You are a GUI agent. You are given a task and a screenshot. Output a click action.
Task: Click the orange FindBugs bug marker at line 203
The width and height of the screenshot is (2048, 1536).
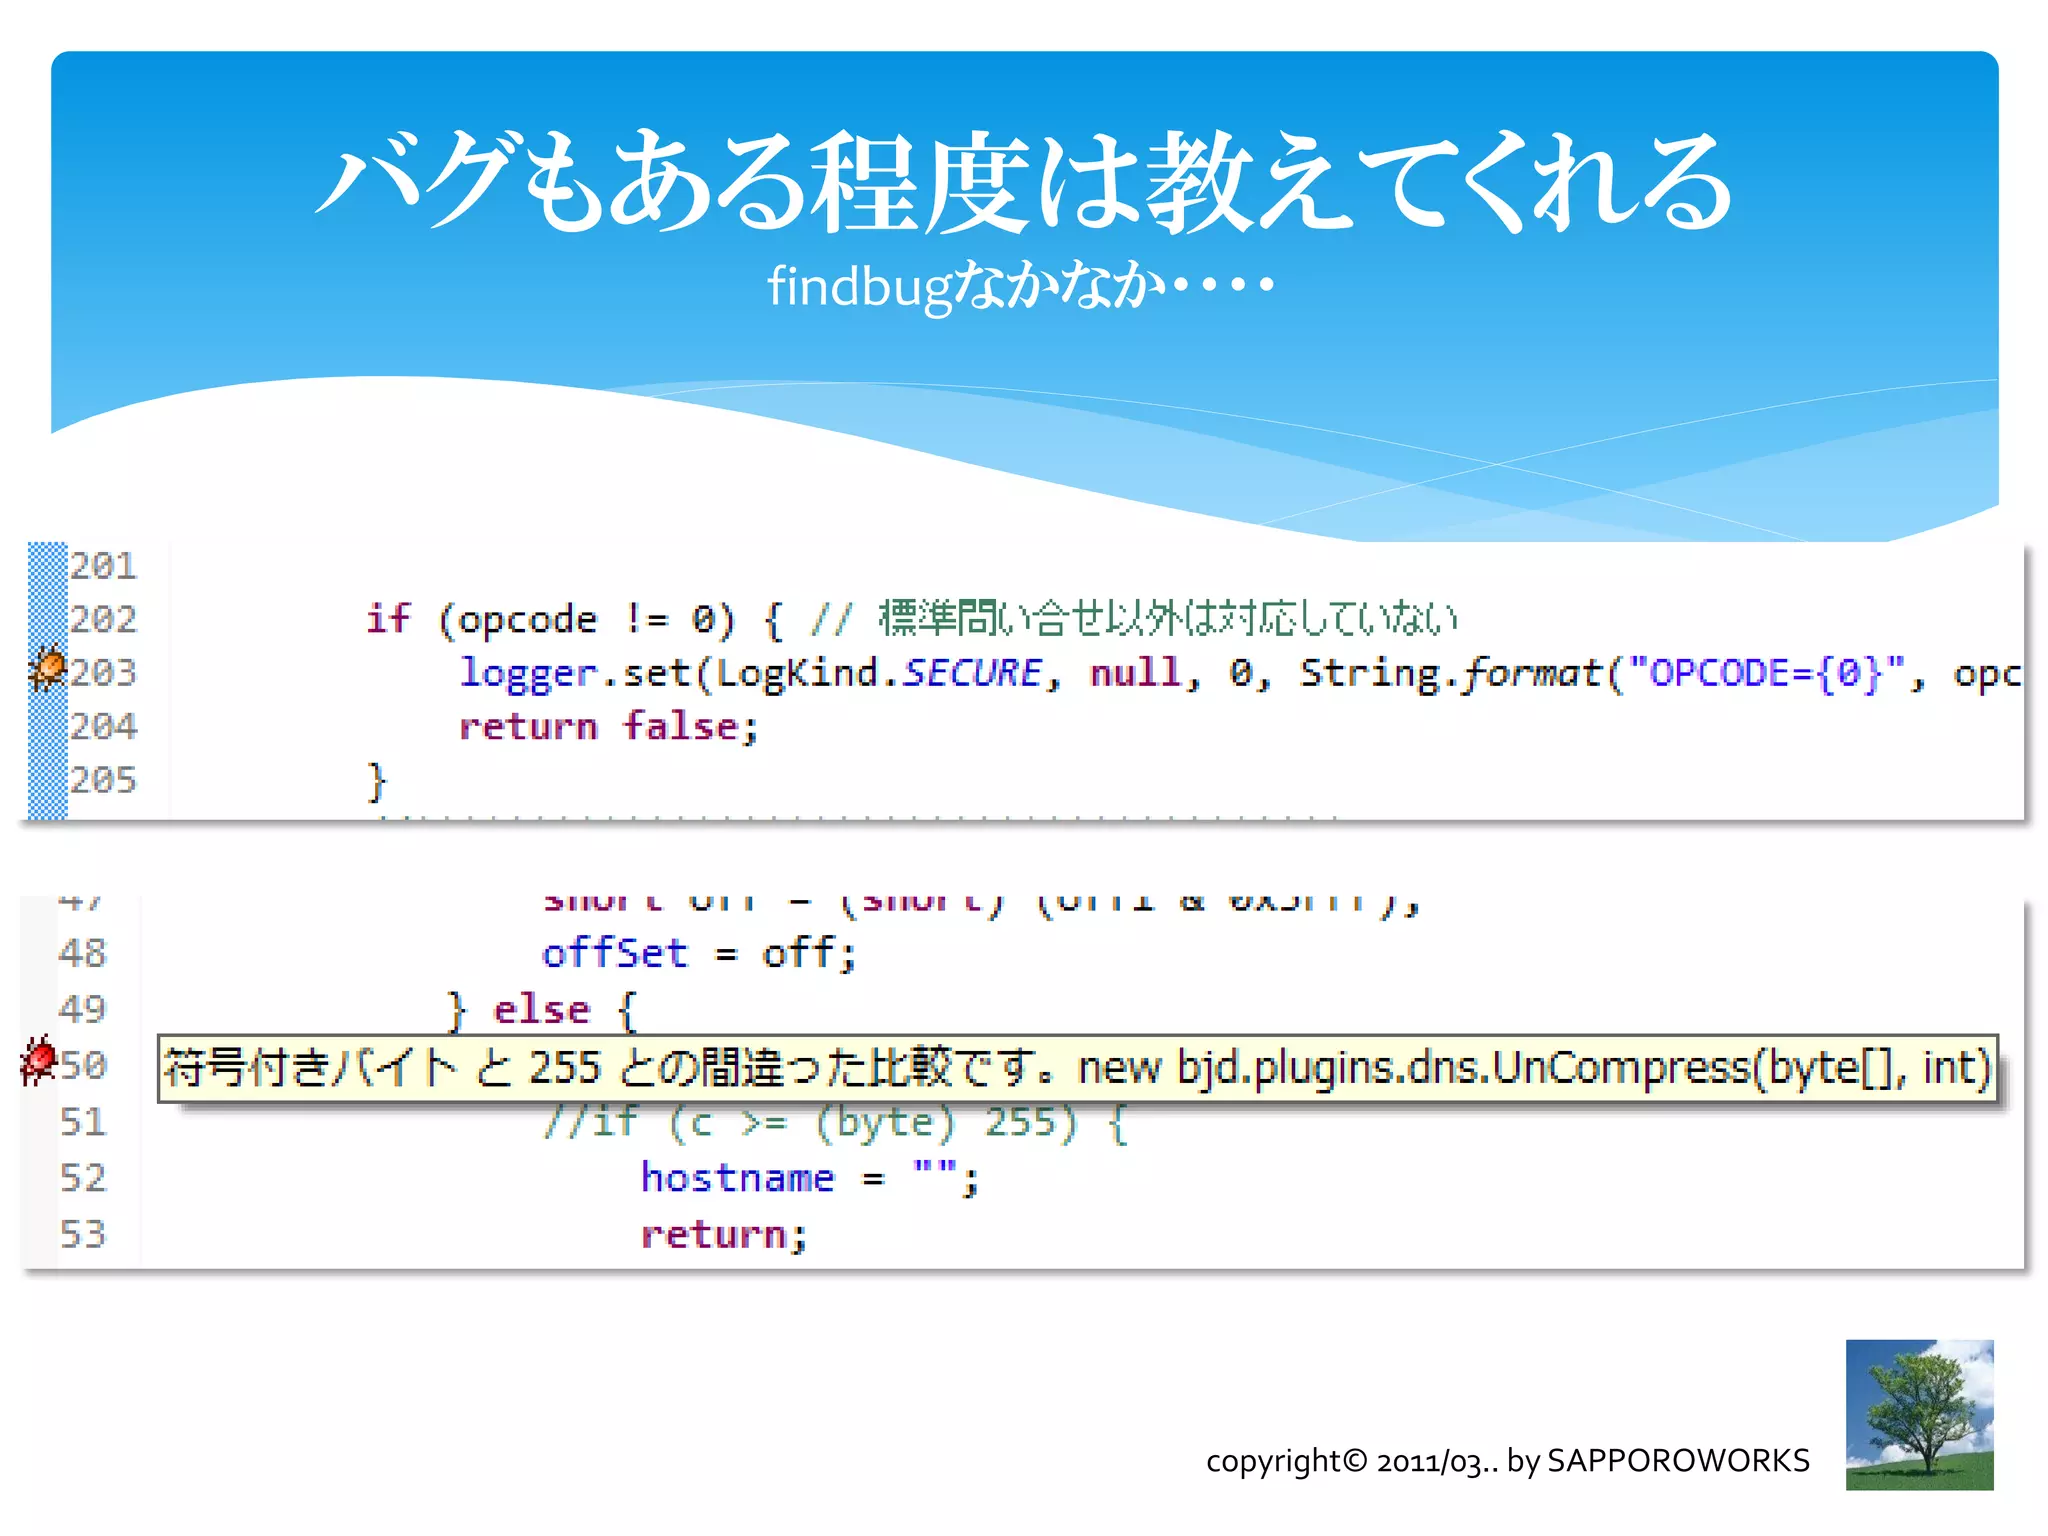point(47,669)
